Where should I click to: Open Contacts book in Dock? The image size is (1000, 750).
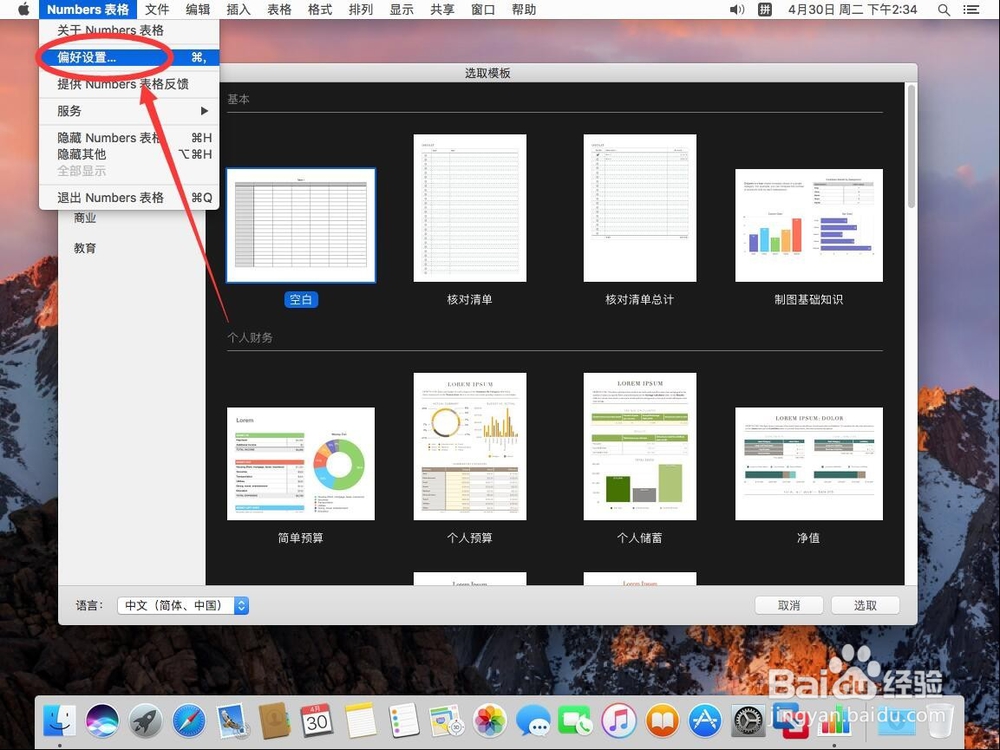point(275,721)
